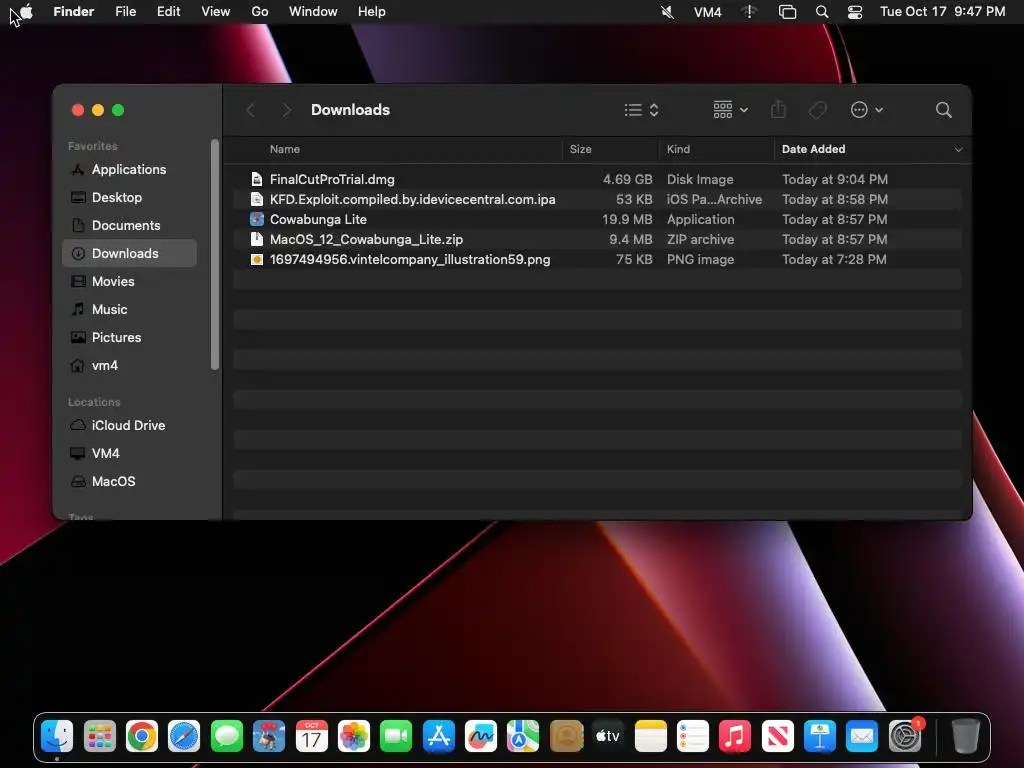Open the File menu
1024x768 pixels.
(125, 12)
